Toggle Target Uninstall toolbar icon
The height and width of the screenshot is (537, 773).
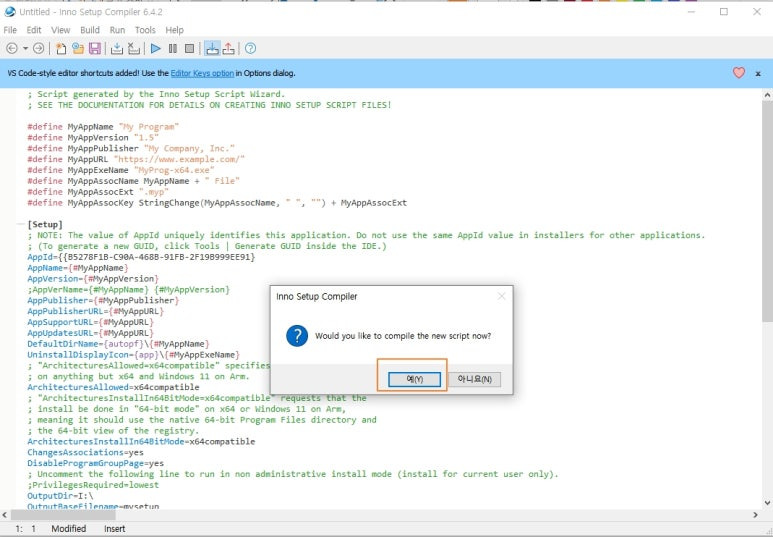point(228,48)
